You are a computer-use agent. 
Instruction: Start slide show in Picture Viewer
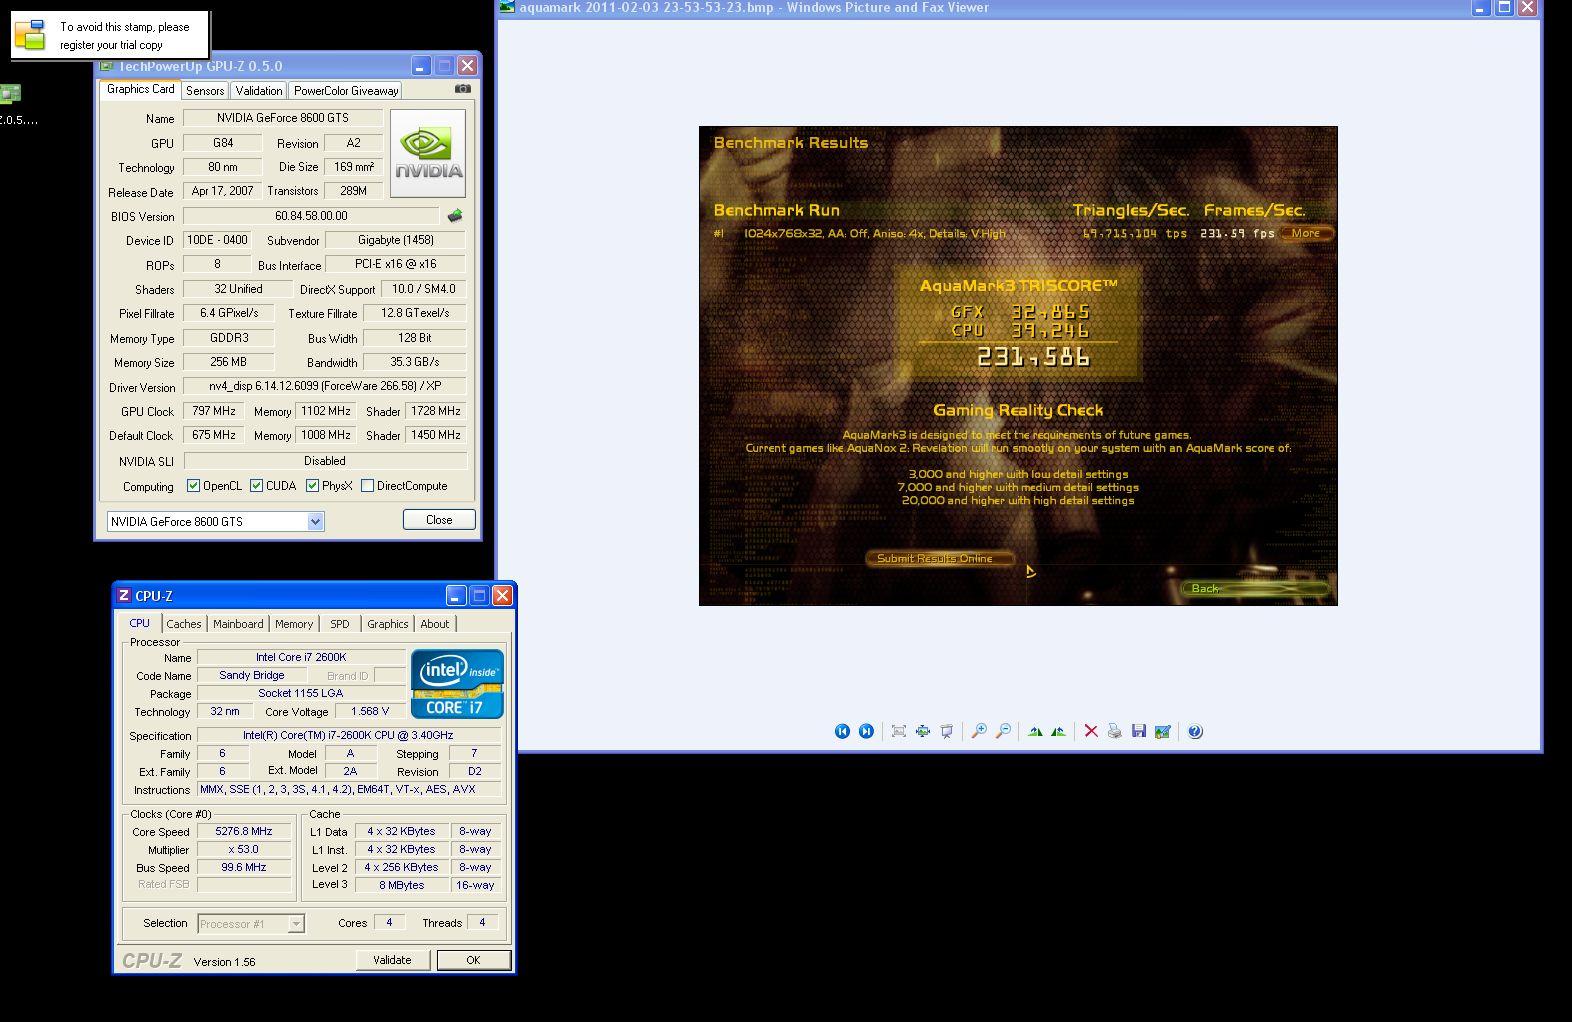click(946, 731)
